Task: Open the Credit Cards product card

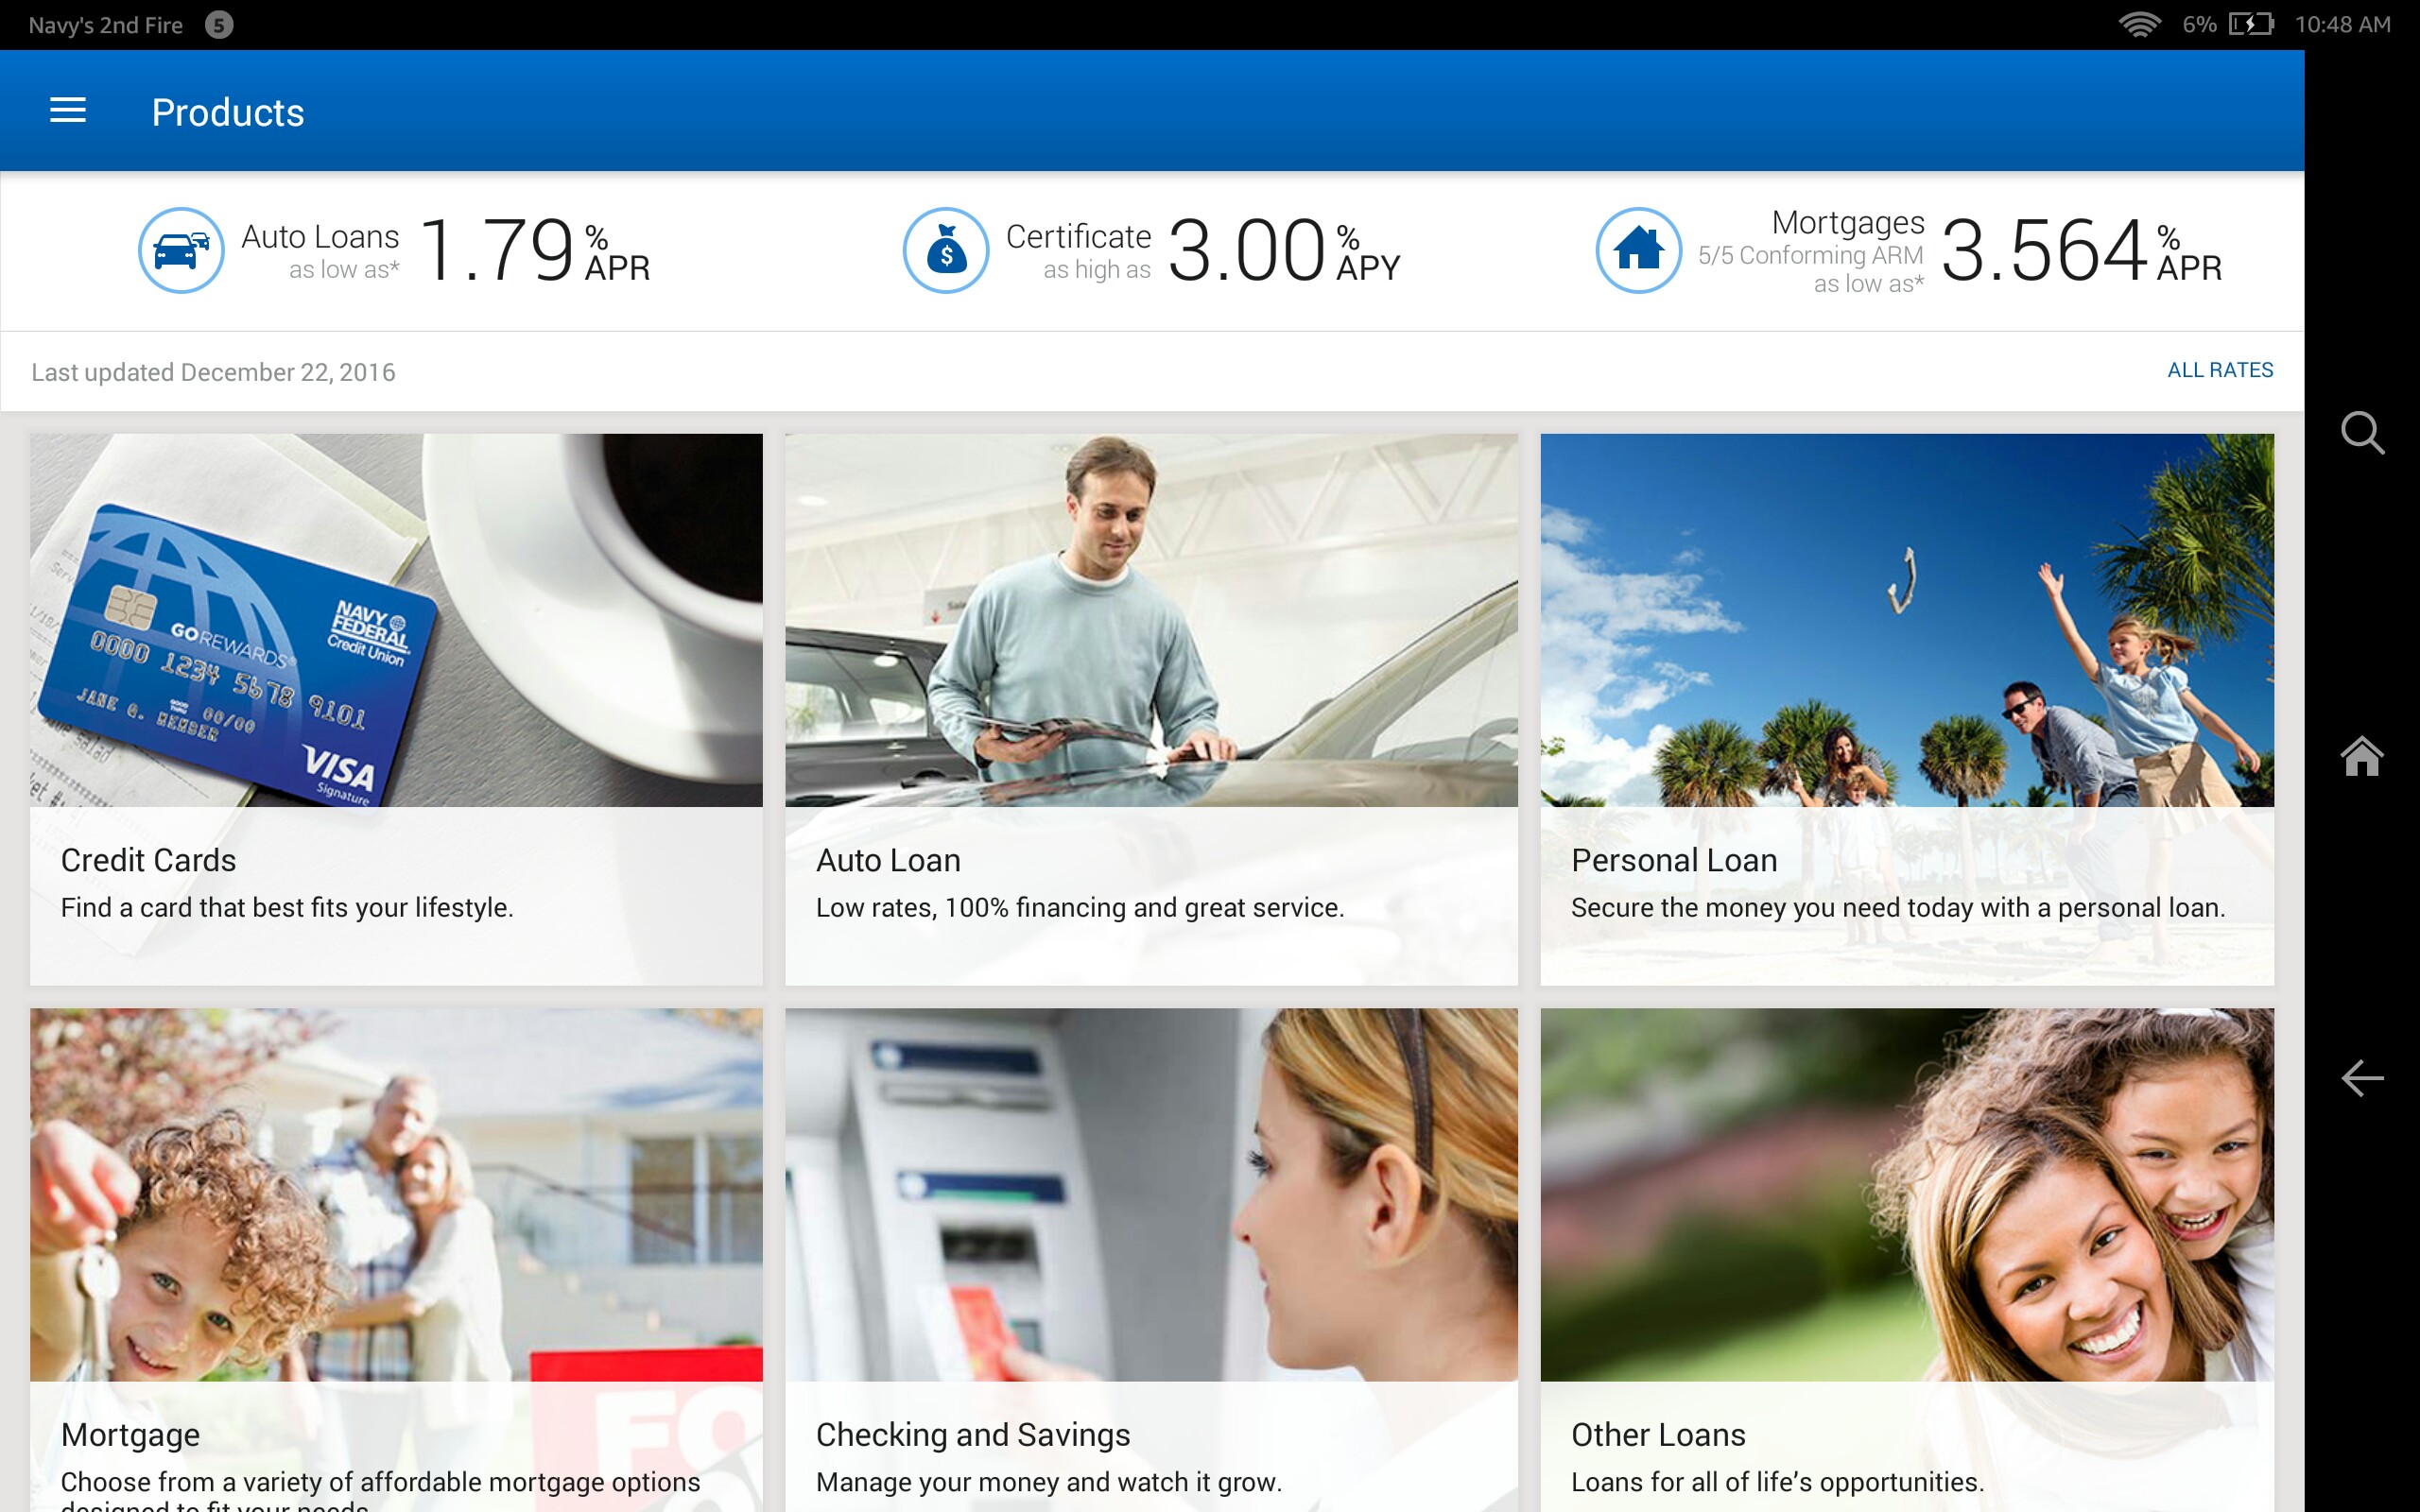Action: [x=396, y=708]
